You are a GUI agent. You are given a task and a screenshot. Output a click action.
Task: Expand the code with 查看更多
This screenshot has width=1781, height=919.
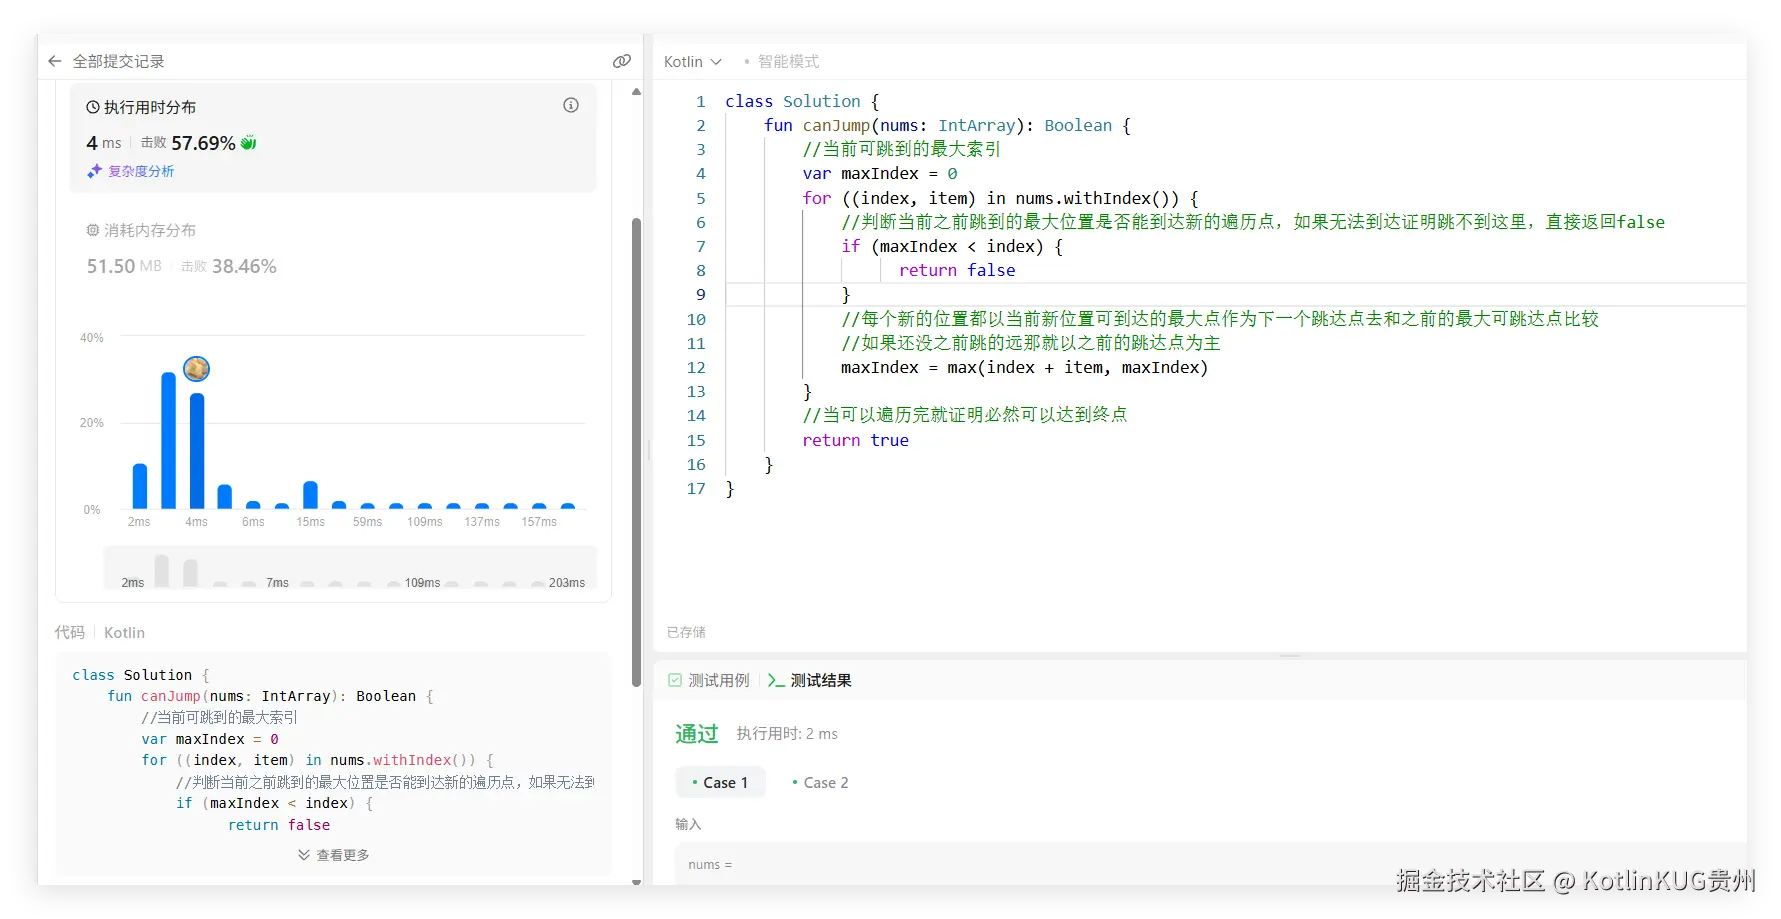tap(333, 854)
